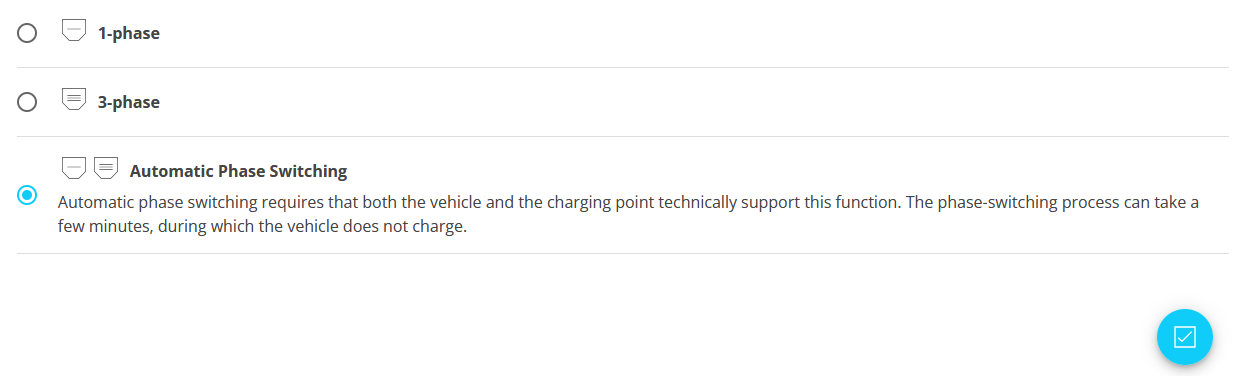Click the three-line plug icon beside 3-phase

[x=74, y=99]
